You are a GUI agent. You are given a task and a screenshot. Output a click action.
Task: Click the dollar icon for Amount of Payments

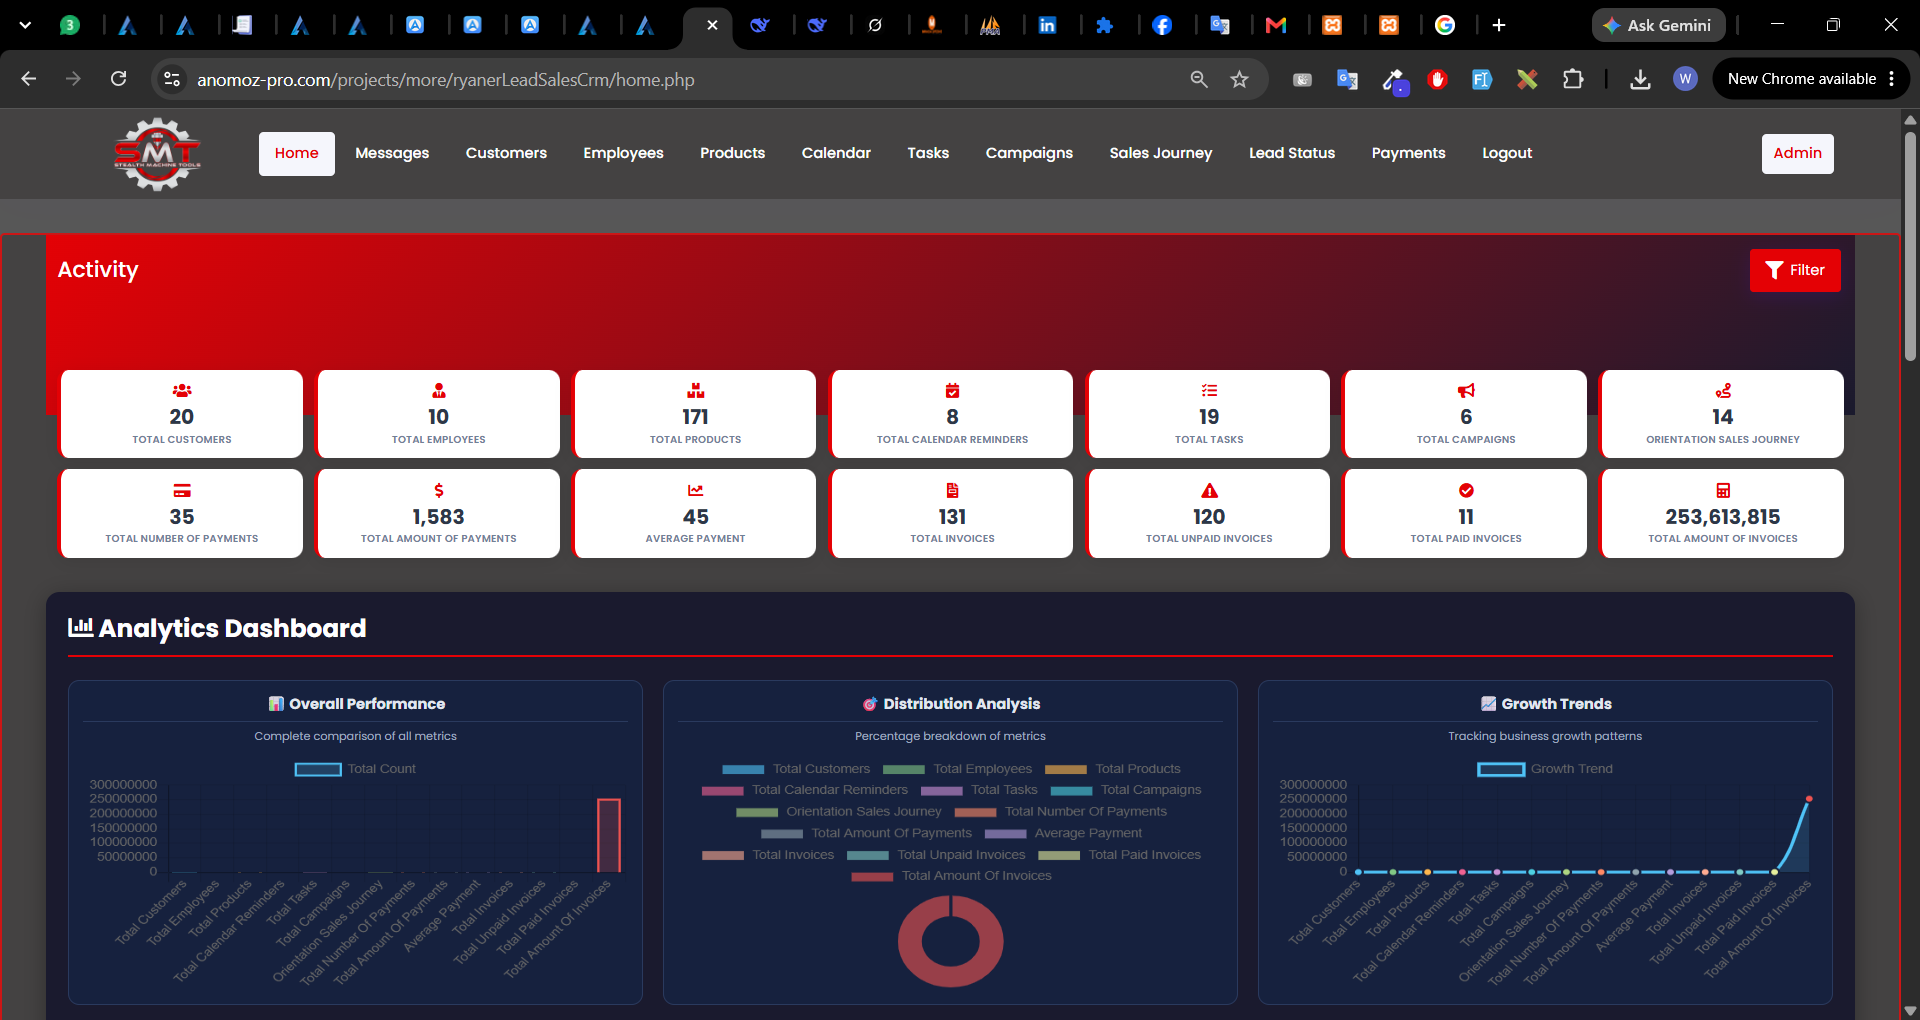439,491
